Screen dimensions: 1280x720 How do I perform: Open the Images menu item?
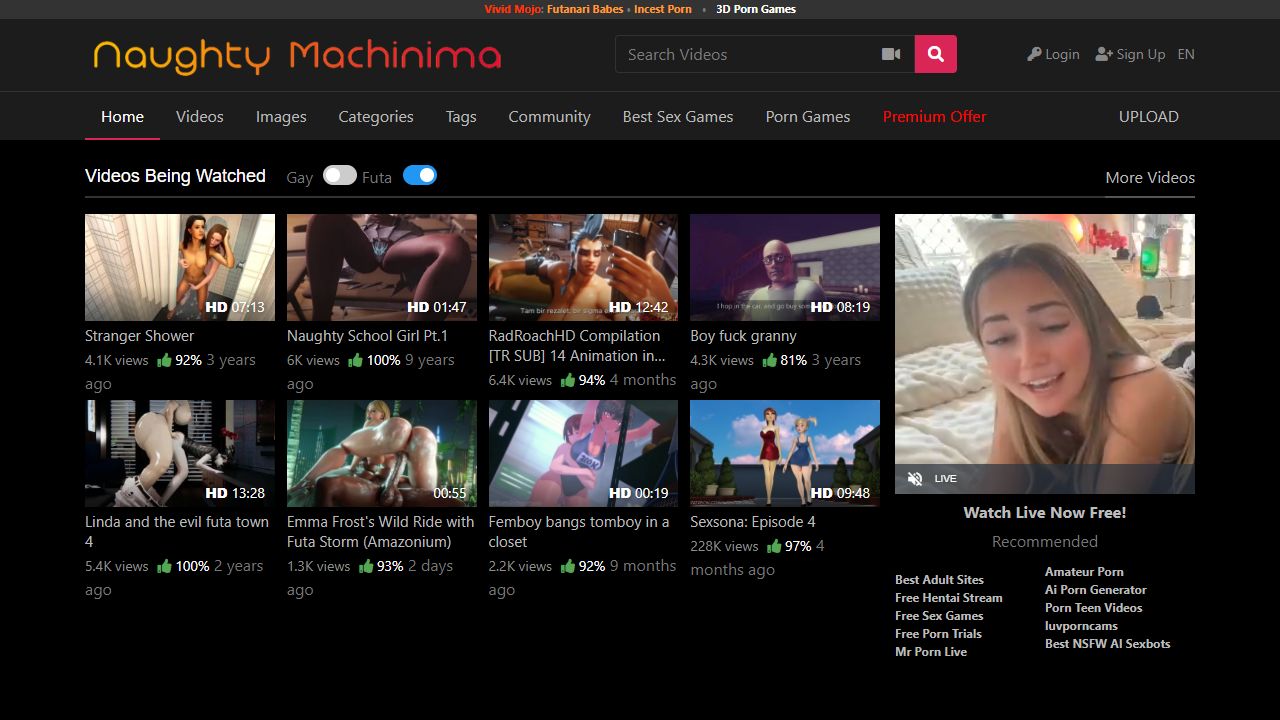pyautogui.click(x=281, y=116)
